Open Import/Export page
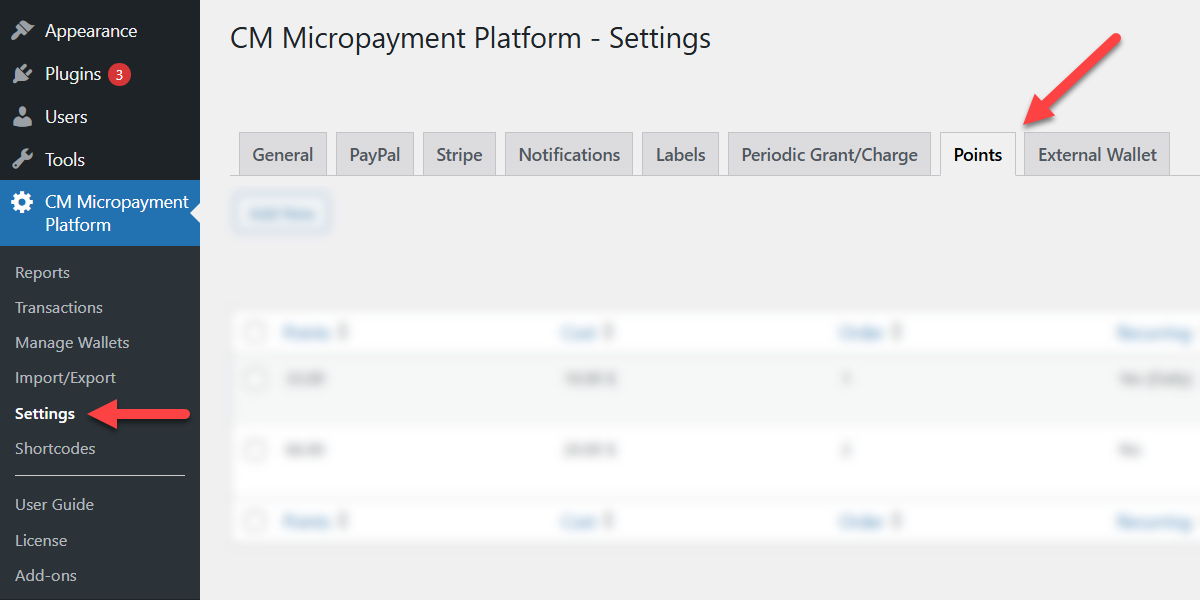 coord(65,377)
